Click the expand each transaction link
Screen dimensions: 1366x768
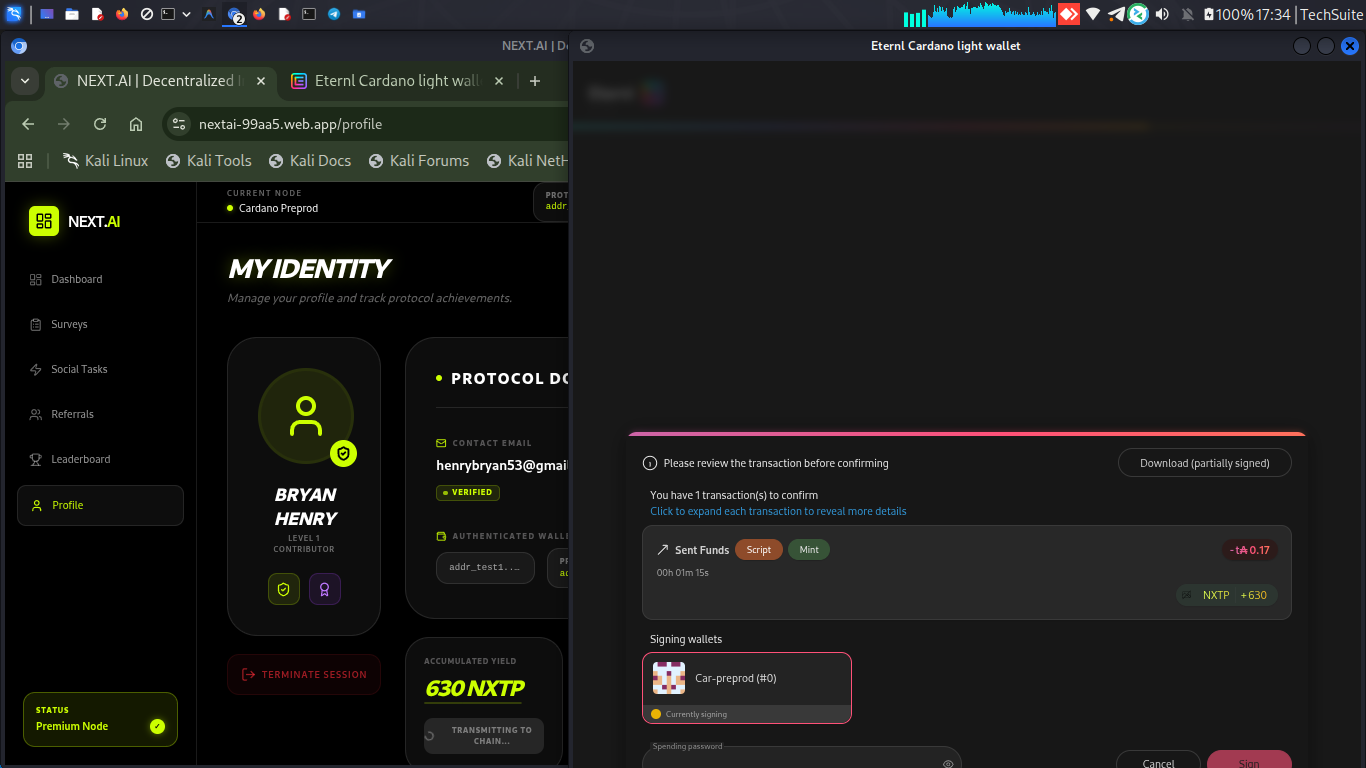[778, 511]
